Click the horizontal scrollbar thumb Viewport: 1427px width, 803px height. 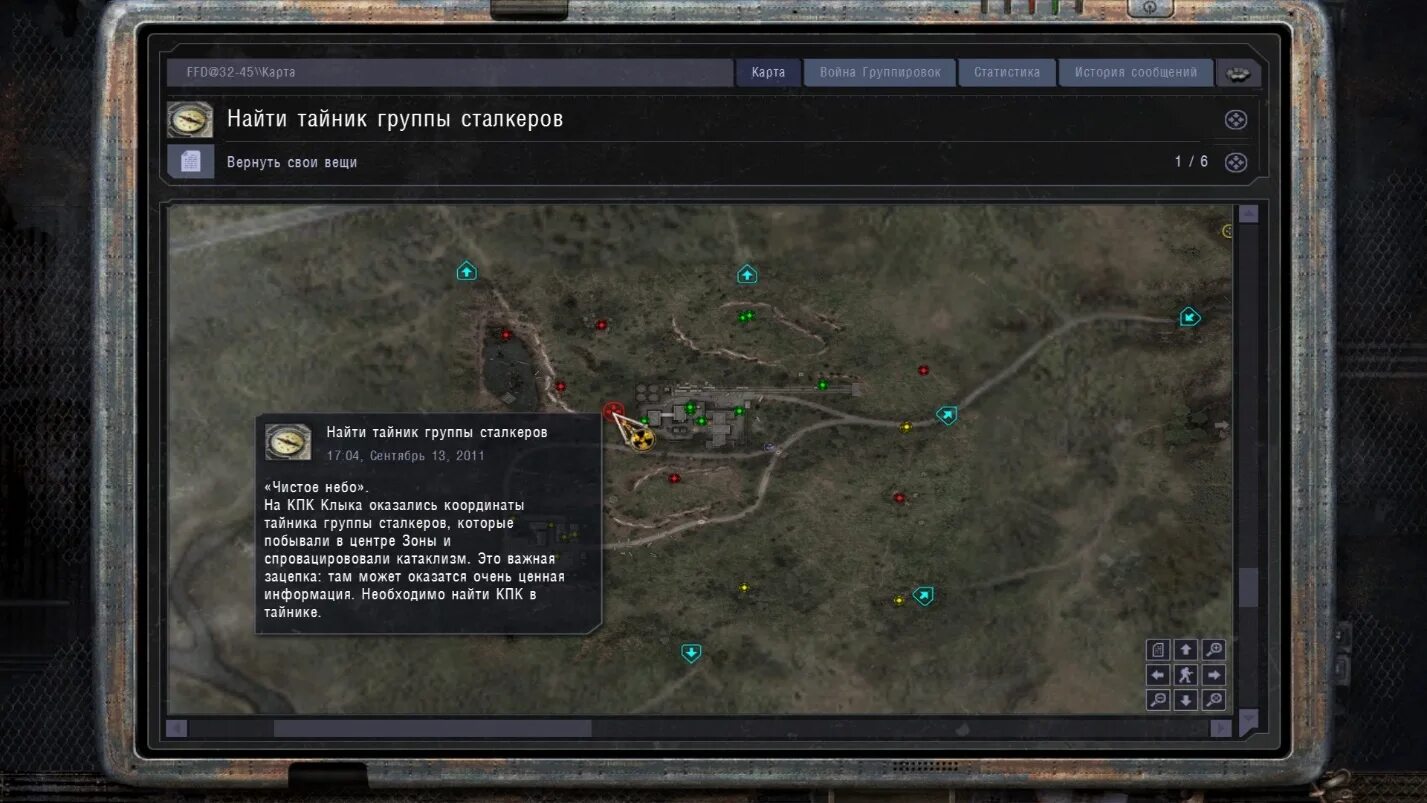pos(432,728)
